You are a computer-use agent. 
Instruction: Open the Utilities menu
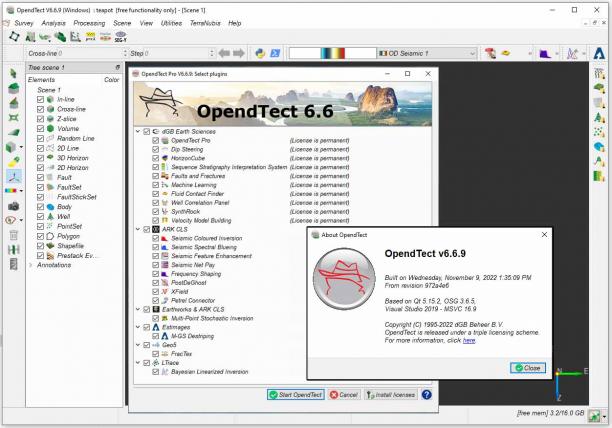tap(171, 23)
